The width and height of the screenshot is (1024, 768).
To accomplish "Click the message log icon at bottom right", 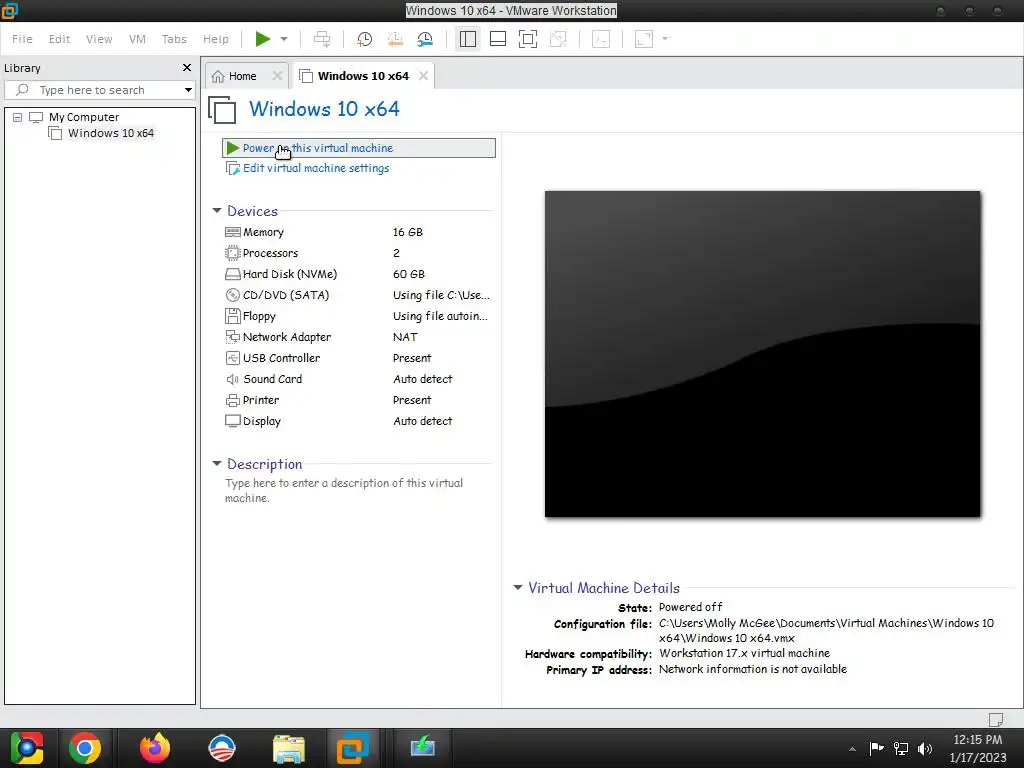I will click(x=996, y=719).
